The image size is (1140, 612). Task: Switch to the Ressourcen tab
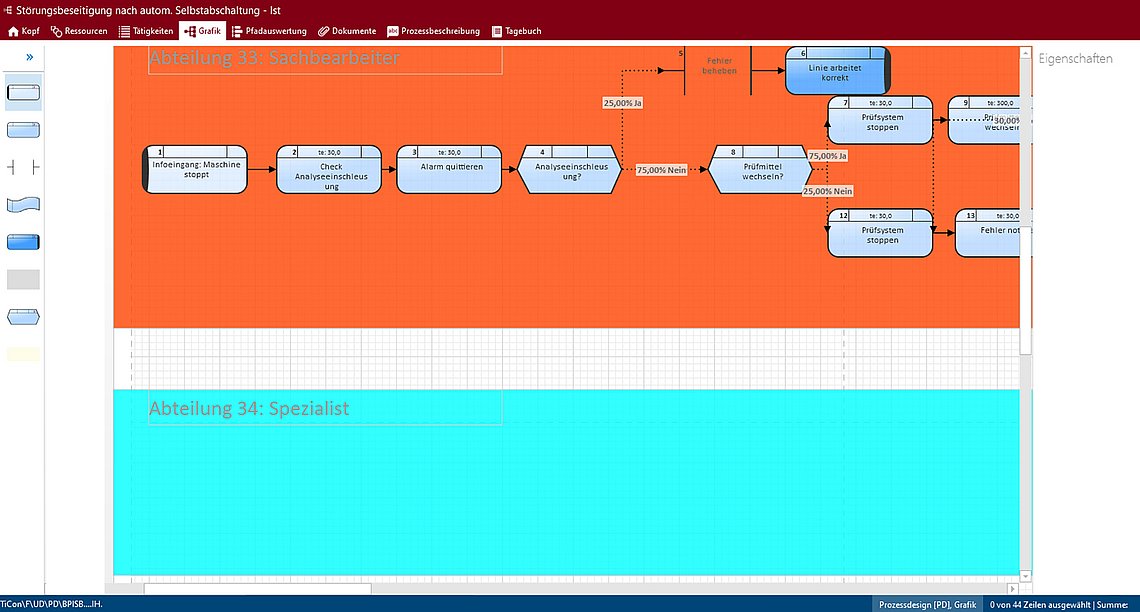pos(79,31)
